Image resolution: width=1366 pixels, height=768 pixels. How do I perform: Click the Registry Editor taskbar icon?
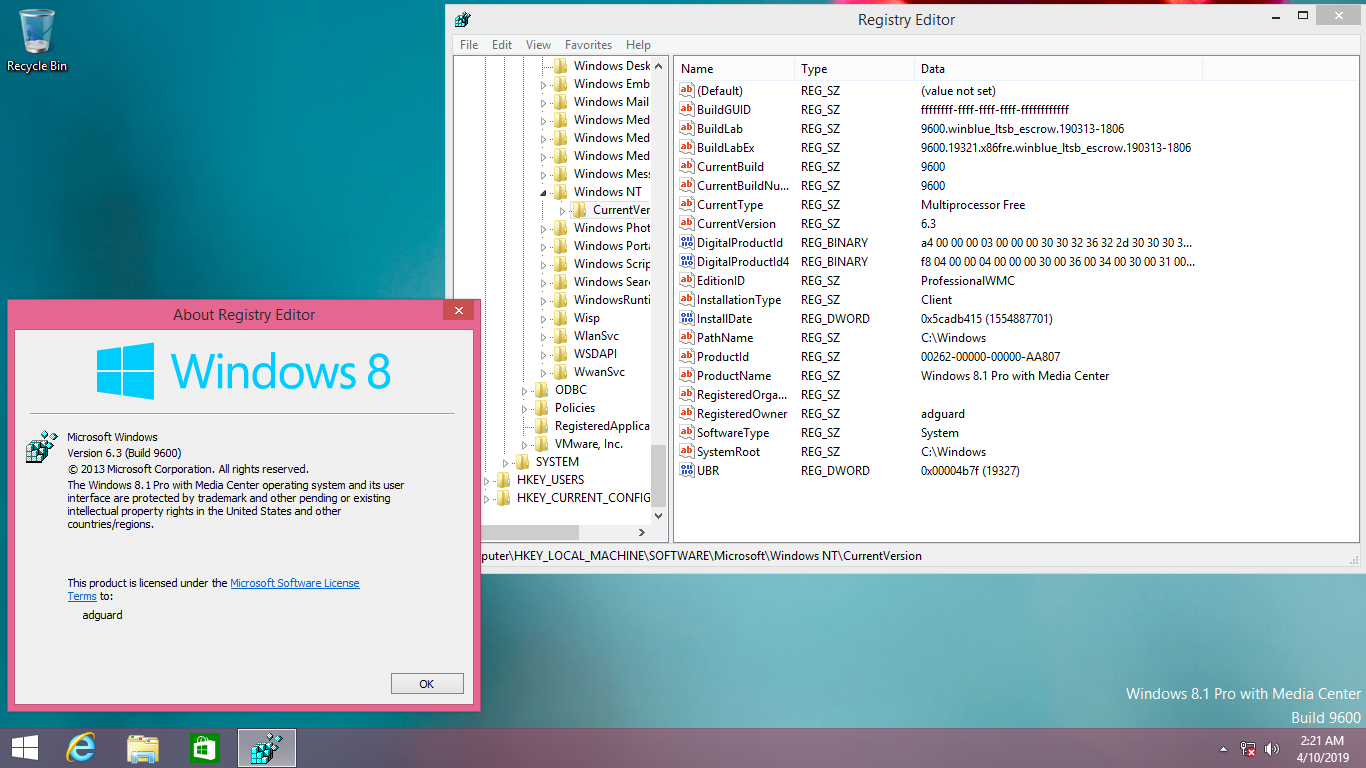click(267, 747)
